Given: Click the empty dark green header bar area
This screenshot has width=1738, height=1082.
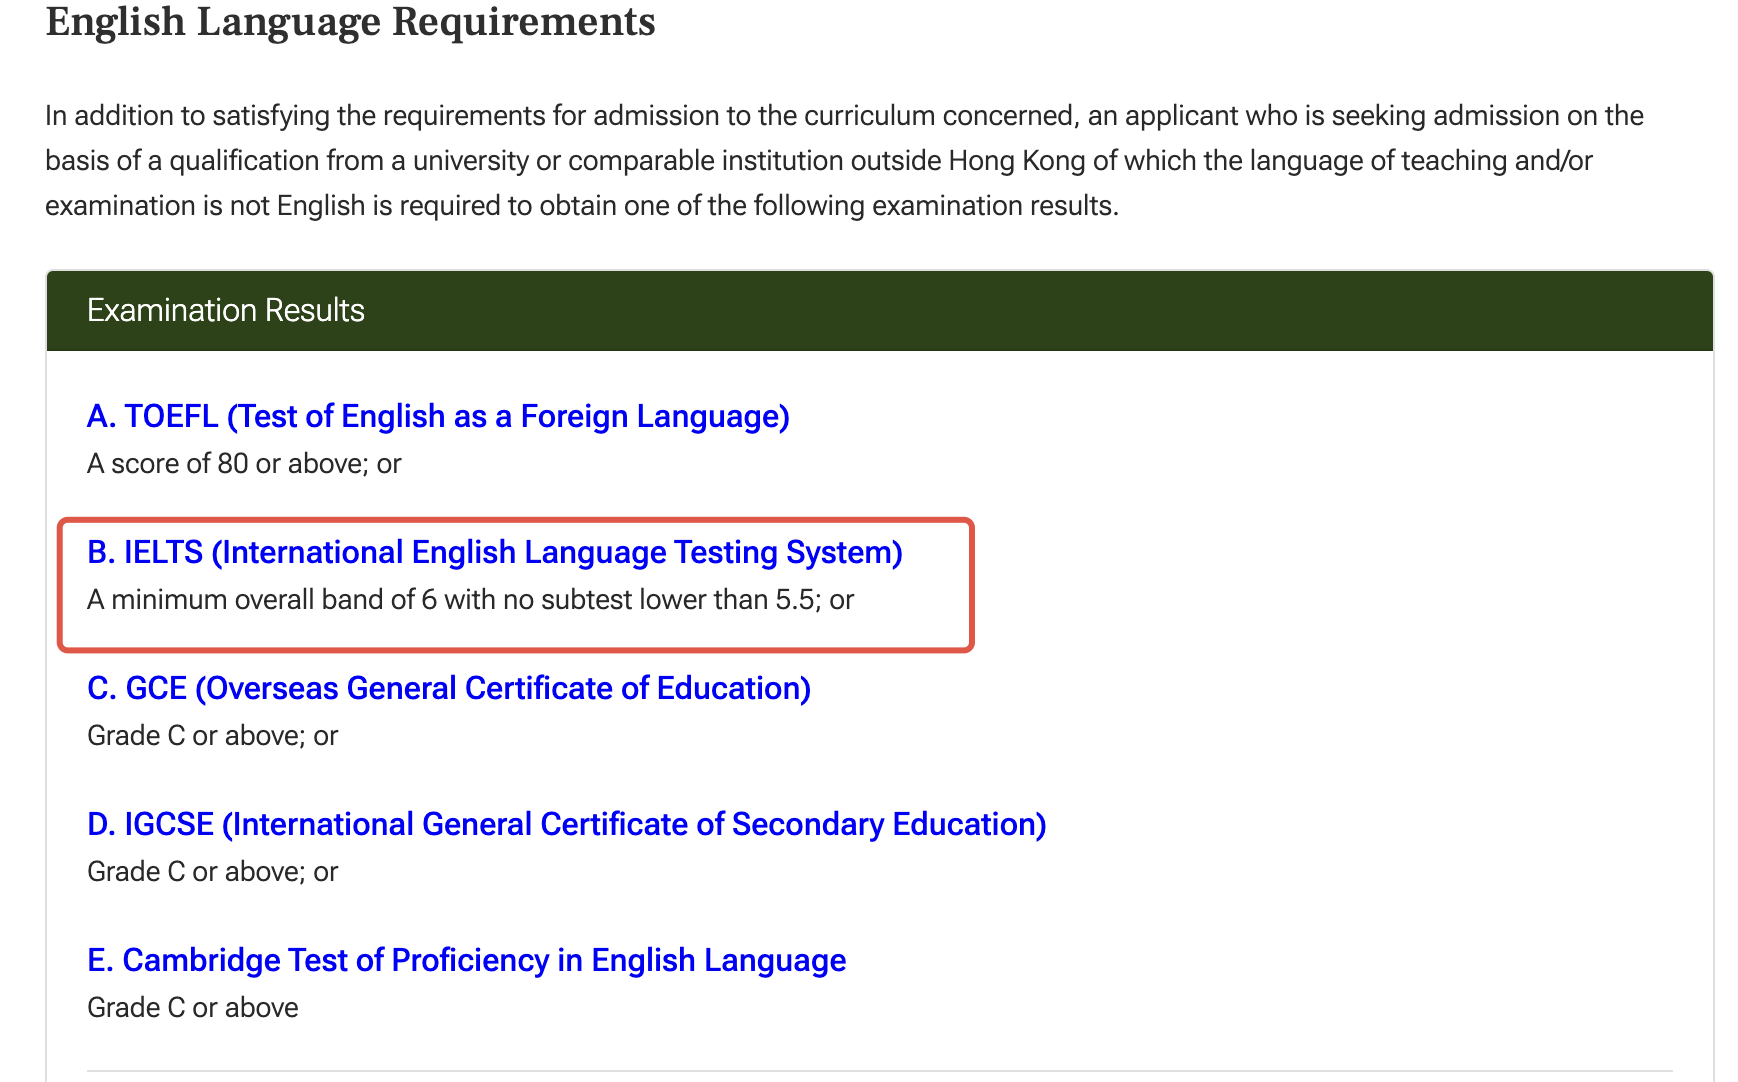Looking at the screenshot, I should [x=1040, y=310].
